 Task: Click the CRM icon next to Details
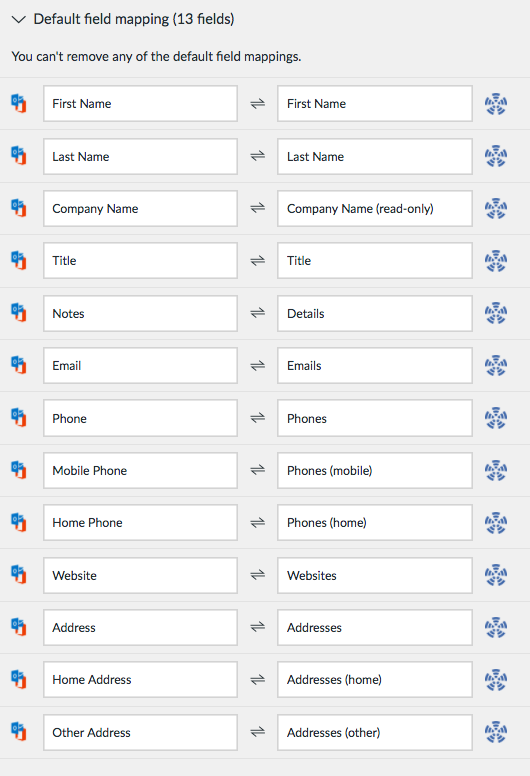click(495, 313)
